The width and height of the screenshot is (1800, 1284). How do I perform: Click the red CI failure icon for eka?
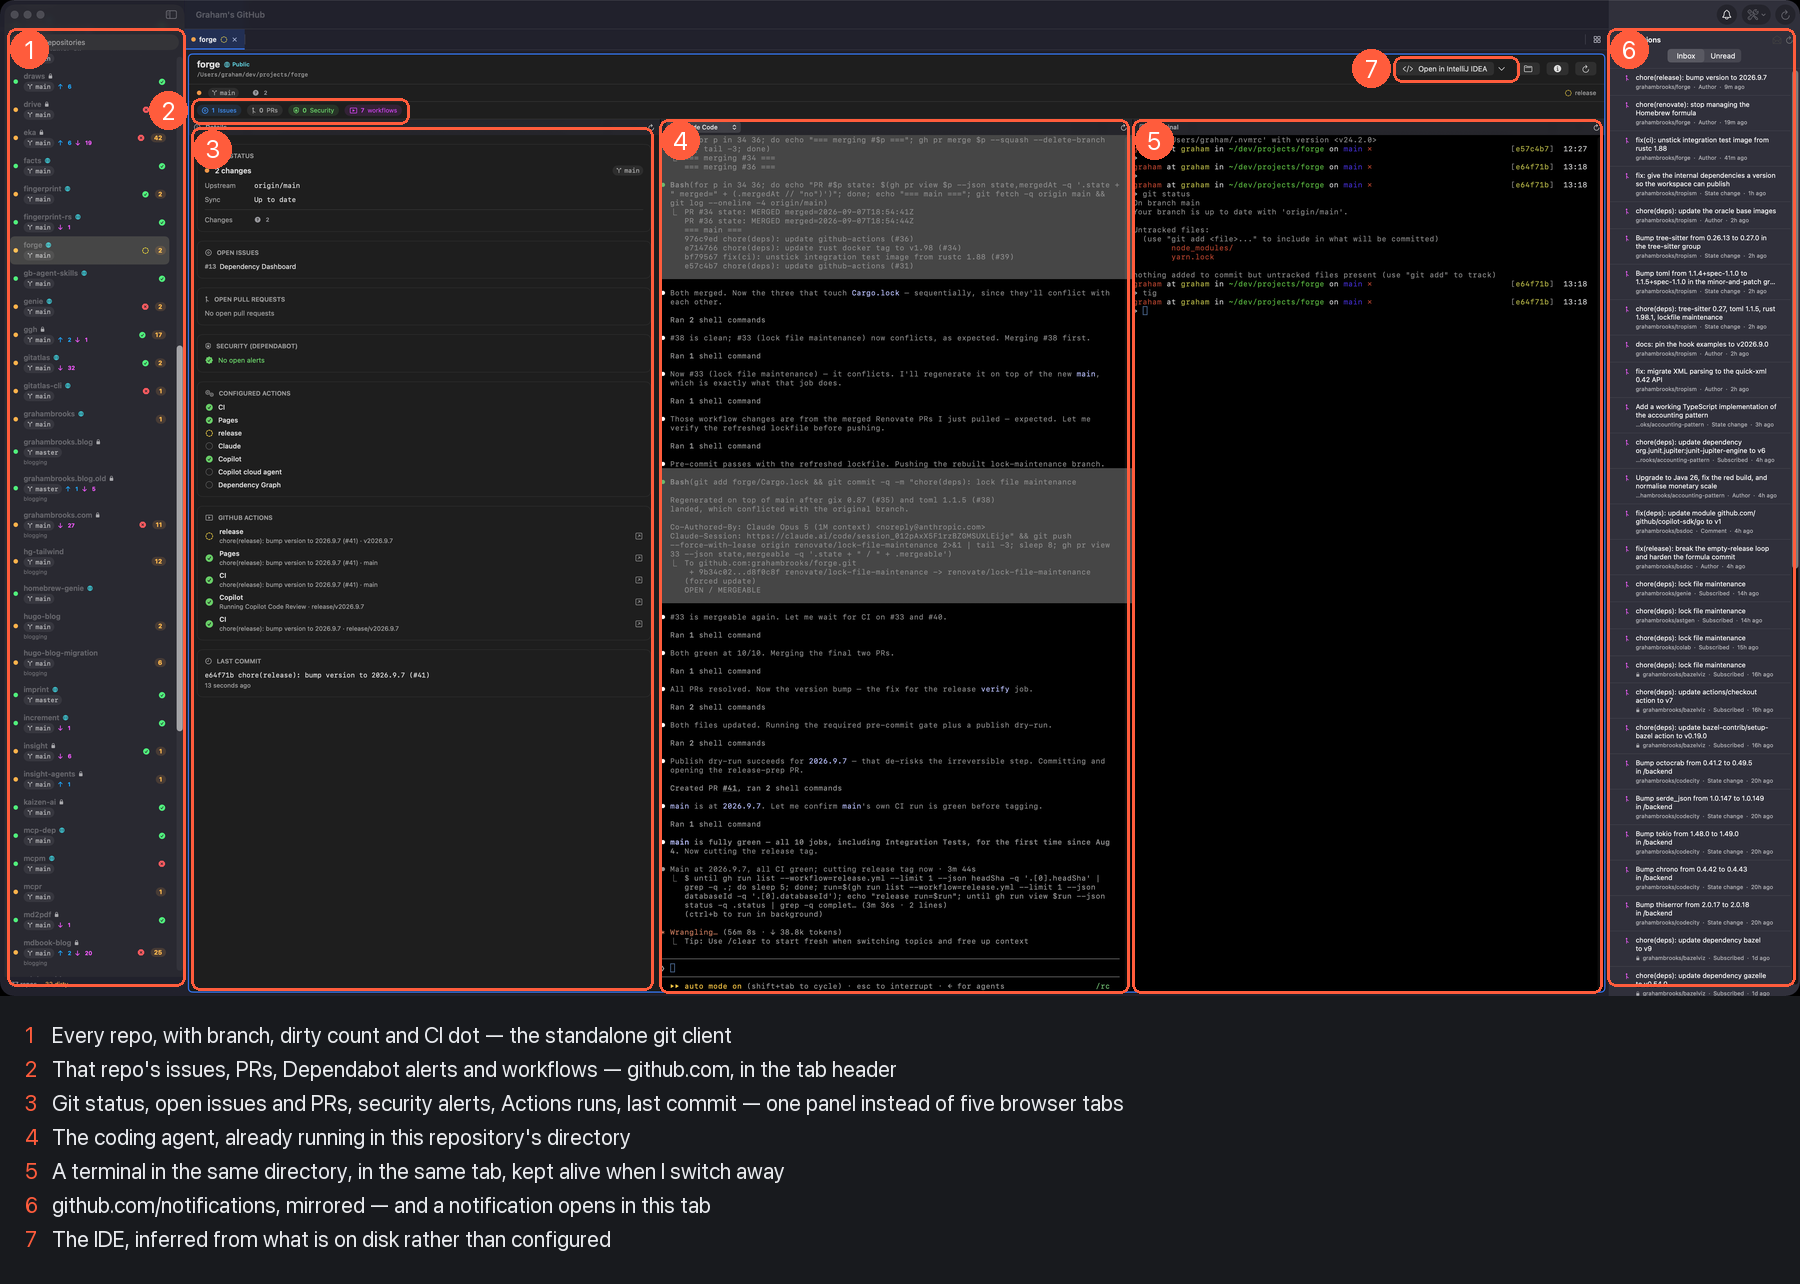tap(141, 138)
